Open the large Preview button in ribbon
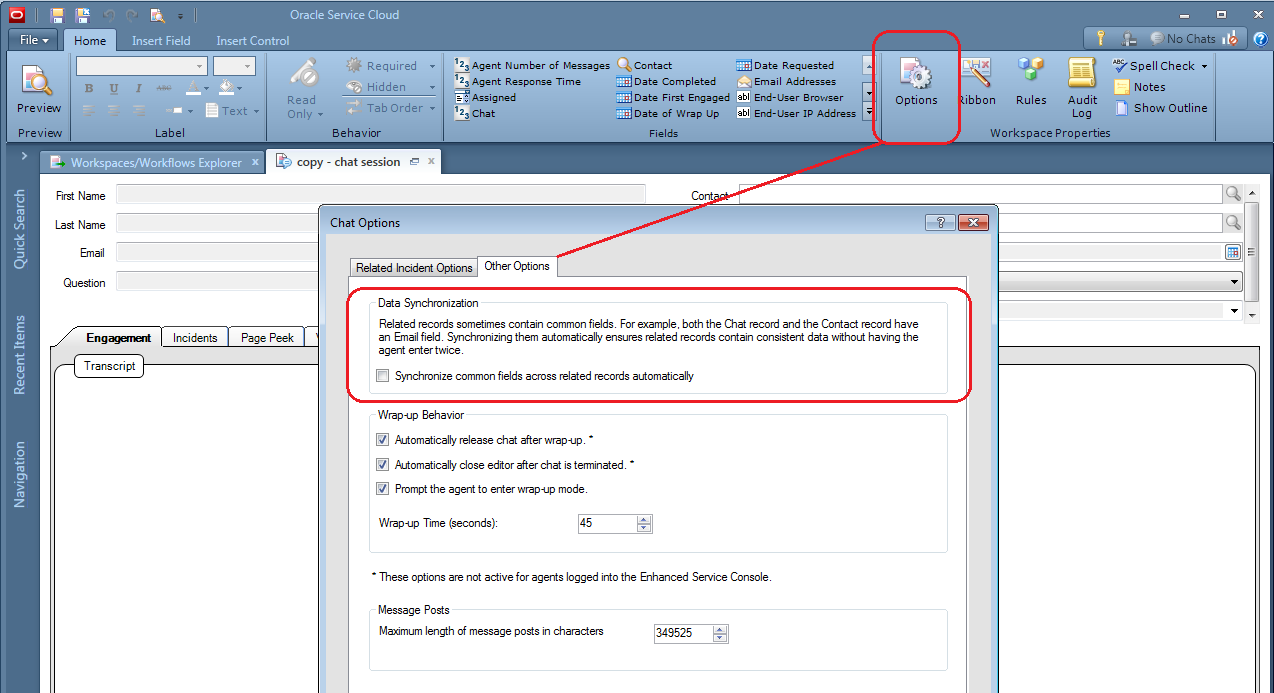 [39, 90]
